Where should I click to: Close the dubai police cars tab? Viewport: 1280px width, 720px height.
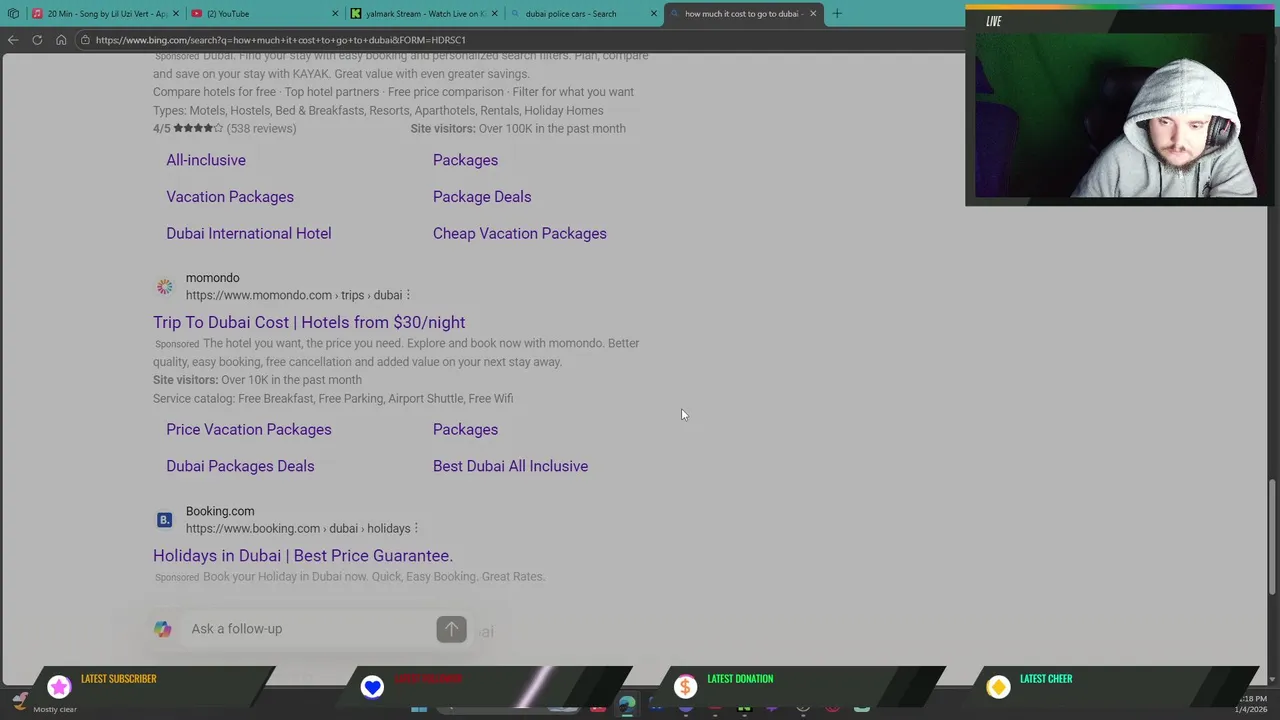(x=654, y=14)
